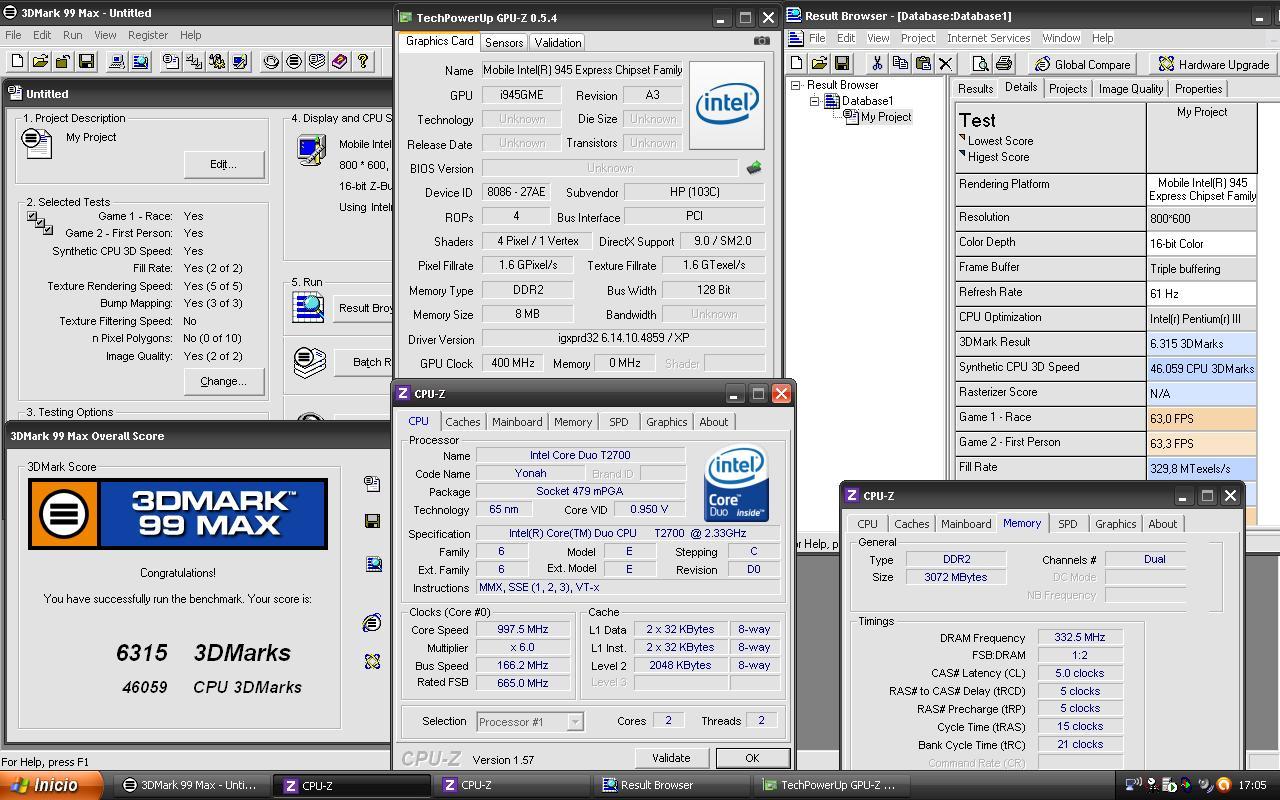Switch to the Sensors tab in GPU-Z
This screenshot has width=1280, height=800.
coord(504,42)
